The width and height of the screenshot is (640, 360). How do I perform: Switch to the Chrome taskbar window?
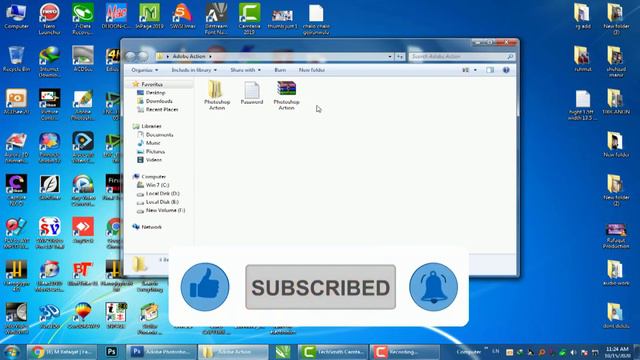tap(62, 352)
